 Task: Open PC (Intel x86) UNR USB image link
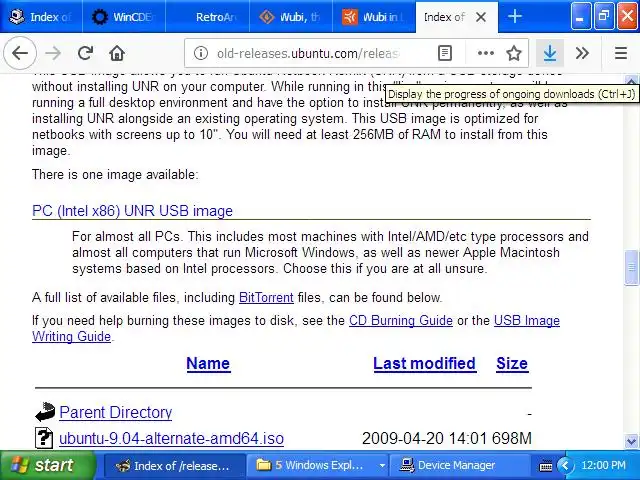132,211
